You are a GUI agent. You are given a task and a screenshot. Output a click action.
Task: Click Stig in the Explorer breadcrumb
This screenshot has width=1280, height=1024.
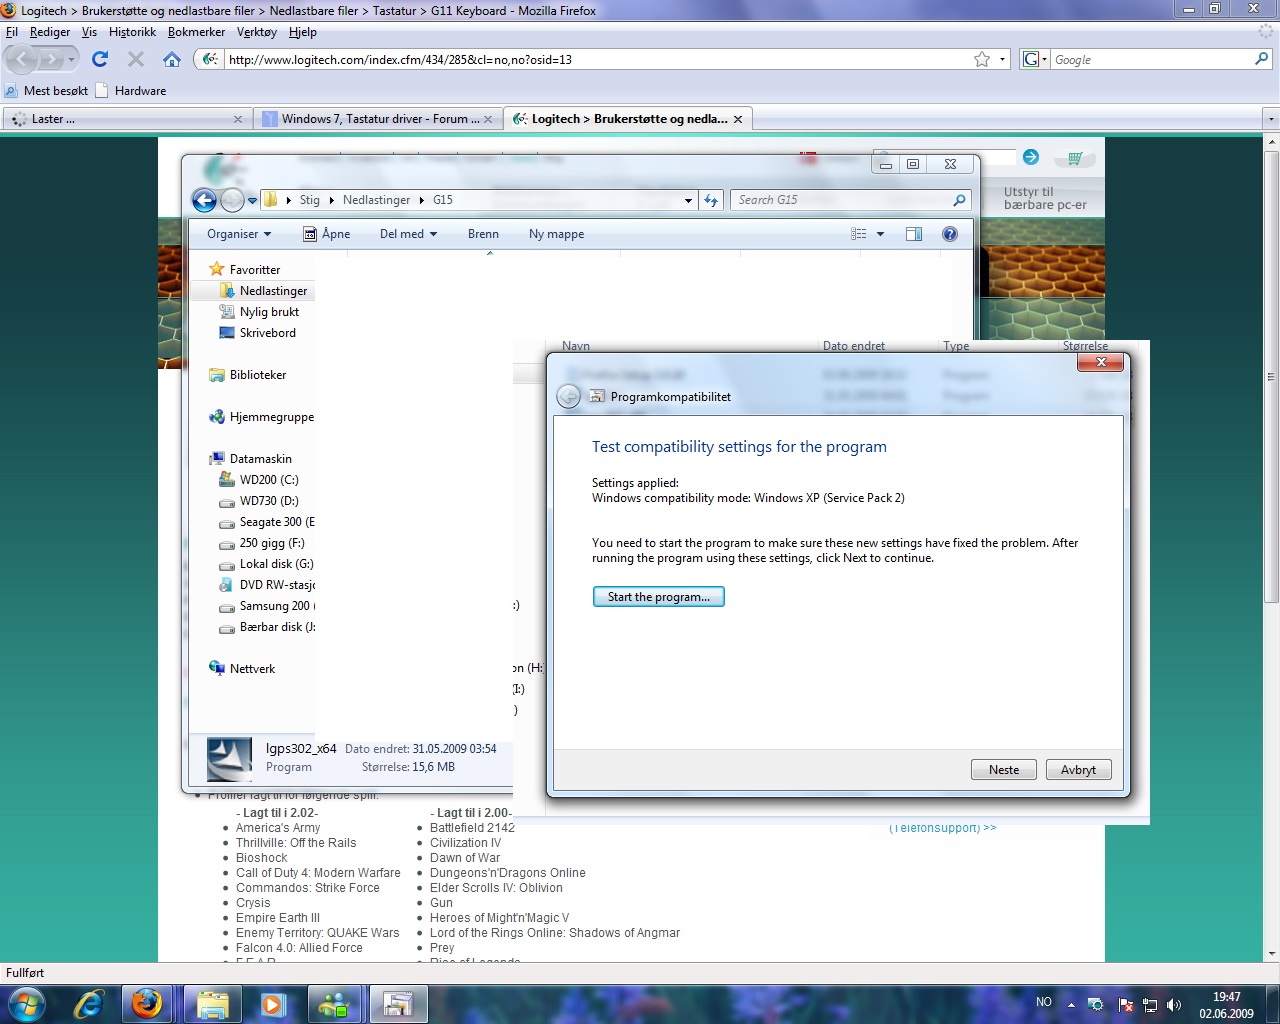[310, 200]
